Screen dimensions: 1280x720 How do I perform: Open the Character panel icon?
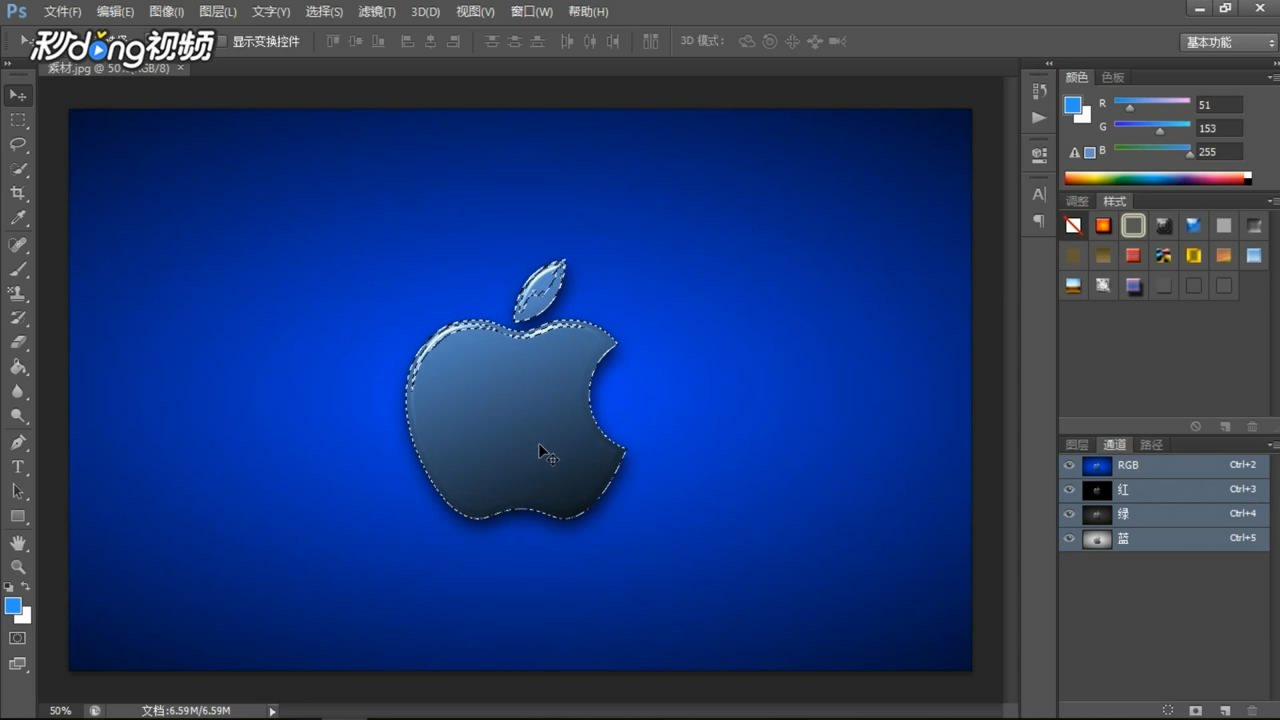(x=1039, y=194)
